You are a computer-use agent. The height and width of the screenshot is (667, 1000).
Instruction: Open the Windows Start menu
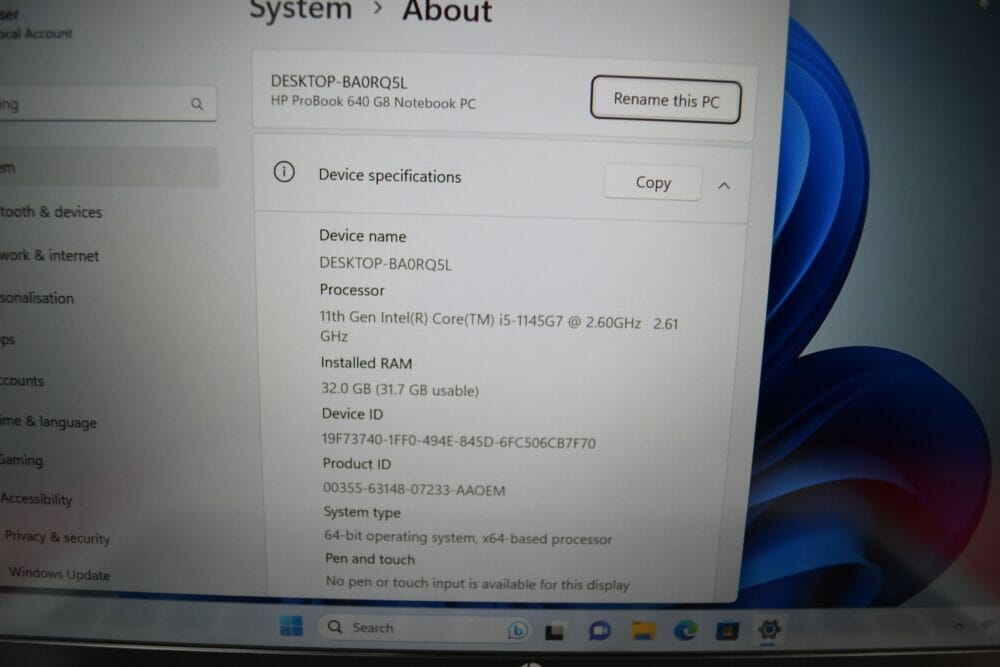coord(291,626)
